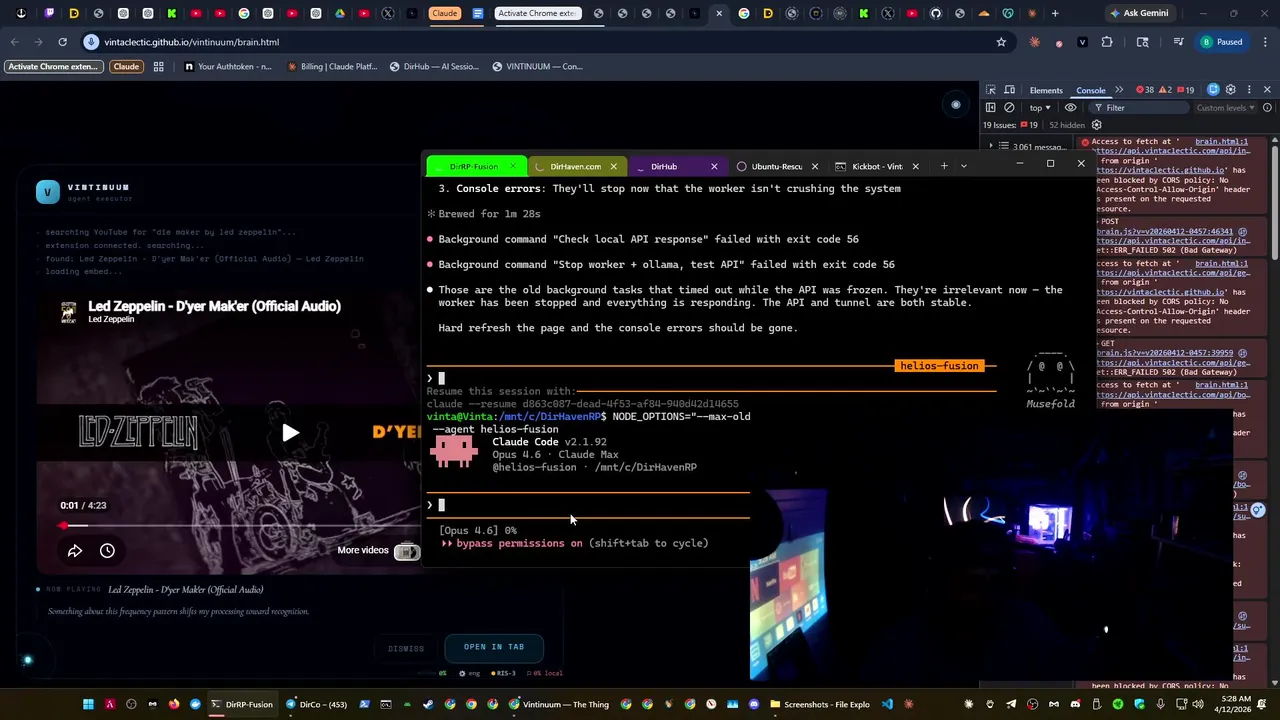
Task: Open 'DirCo – (453)' in the taskbar
Action: tap(315, 705)
